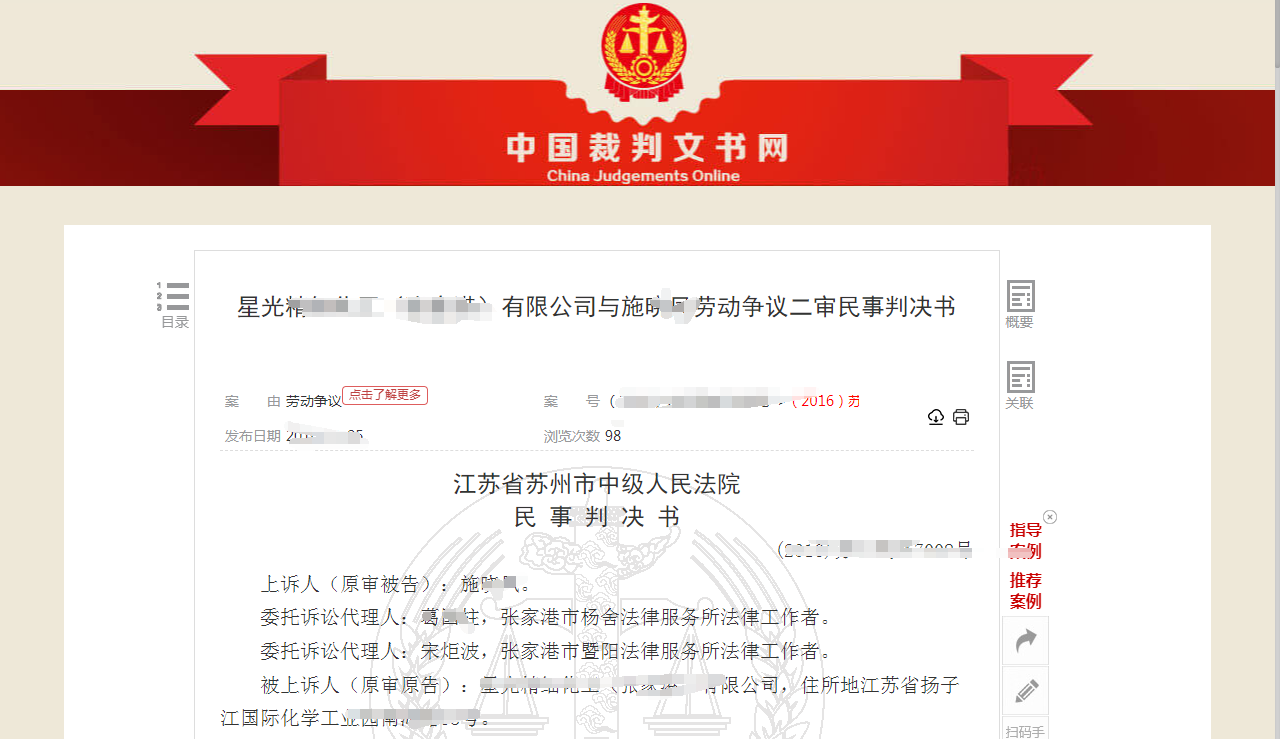Click the 概要 summary icon

[1020, 304]
